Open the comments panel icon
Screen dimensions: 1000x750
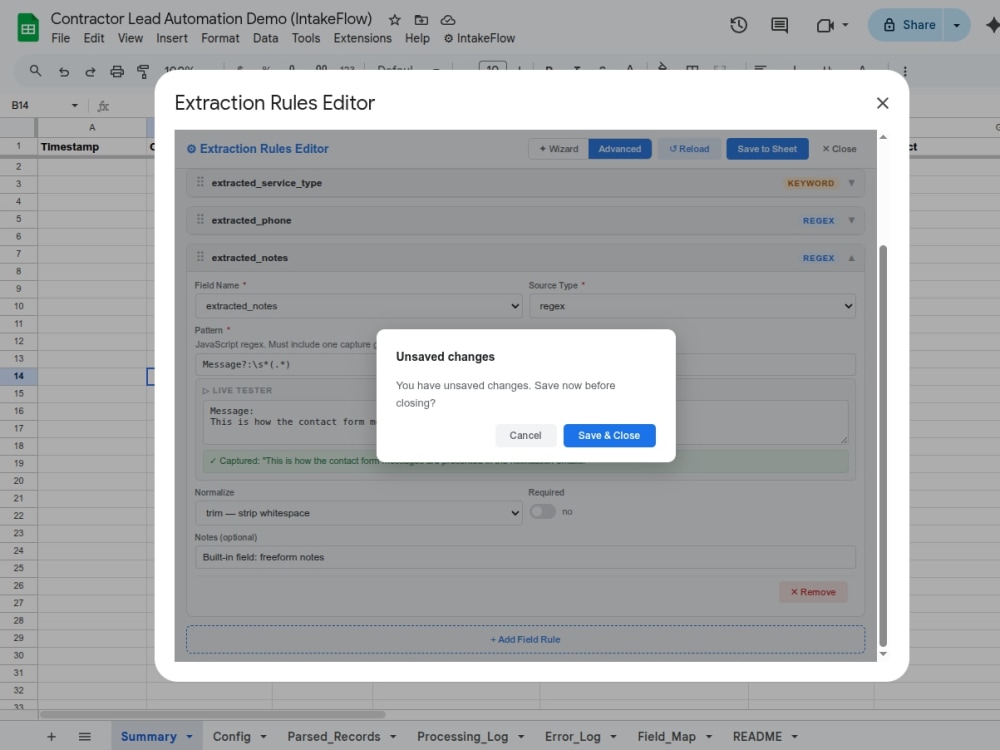click(x=779, y=25)
